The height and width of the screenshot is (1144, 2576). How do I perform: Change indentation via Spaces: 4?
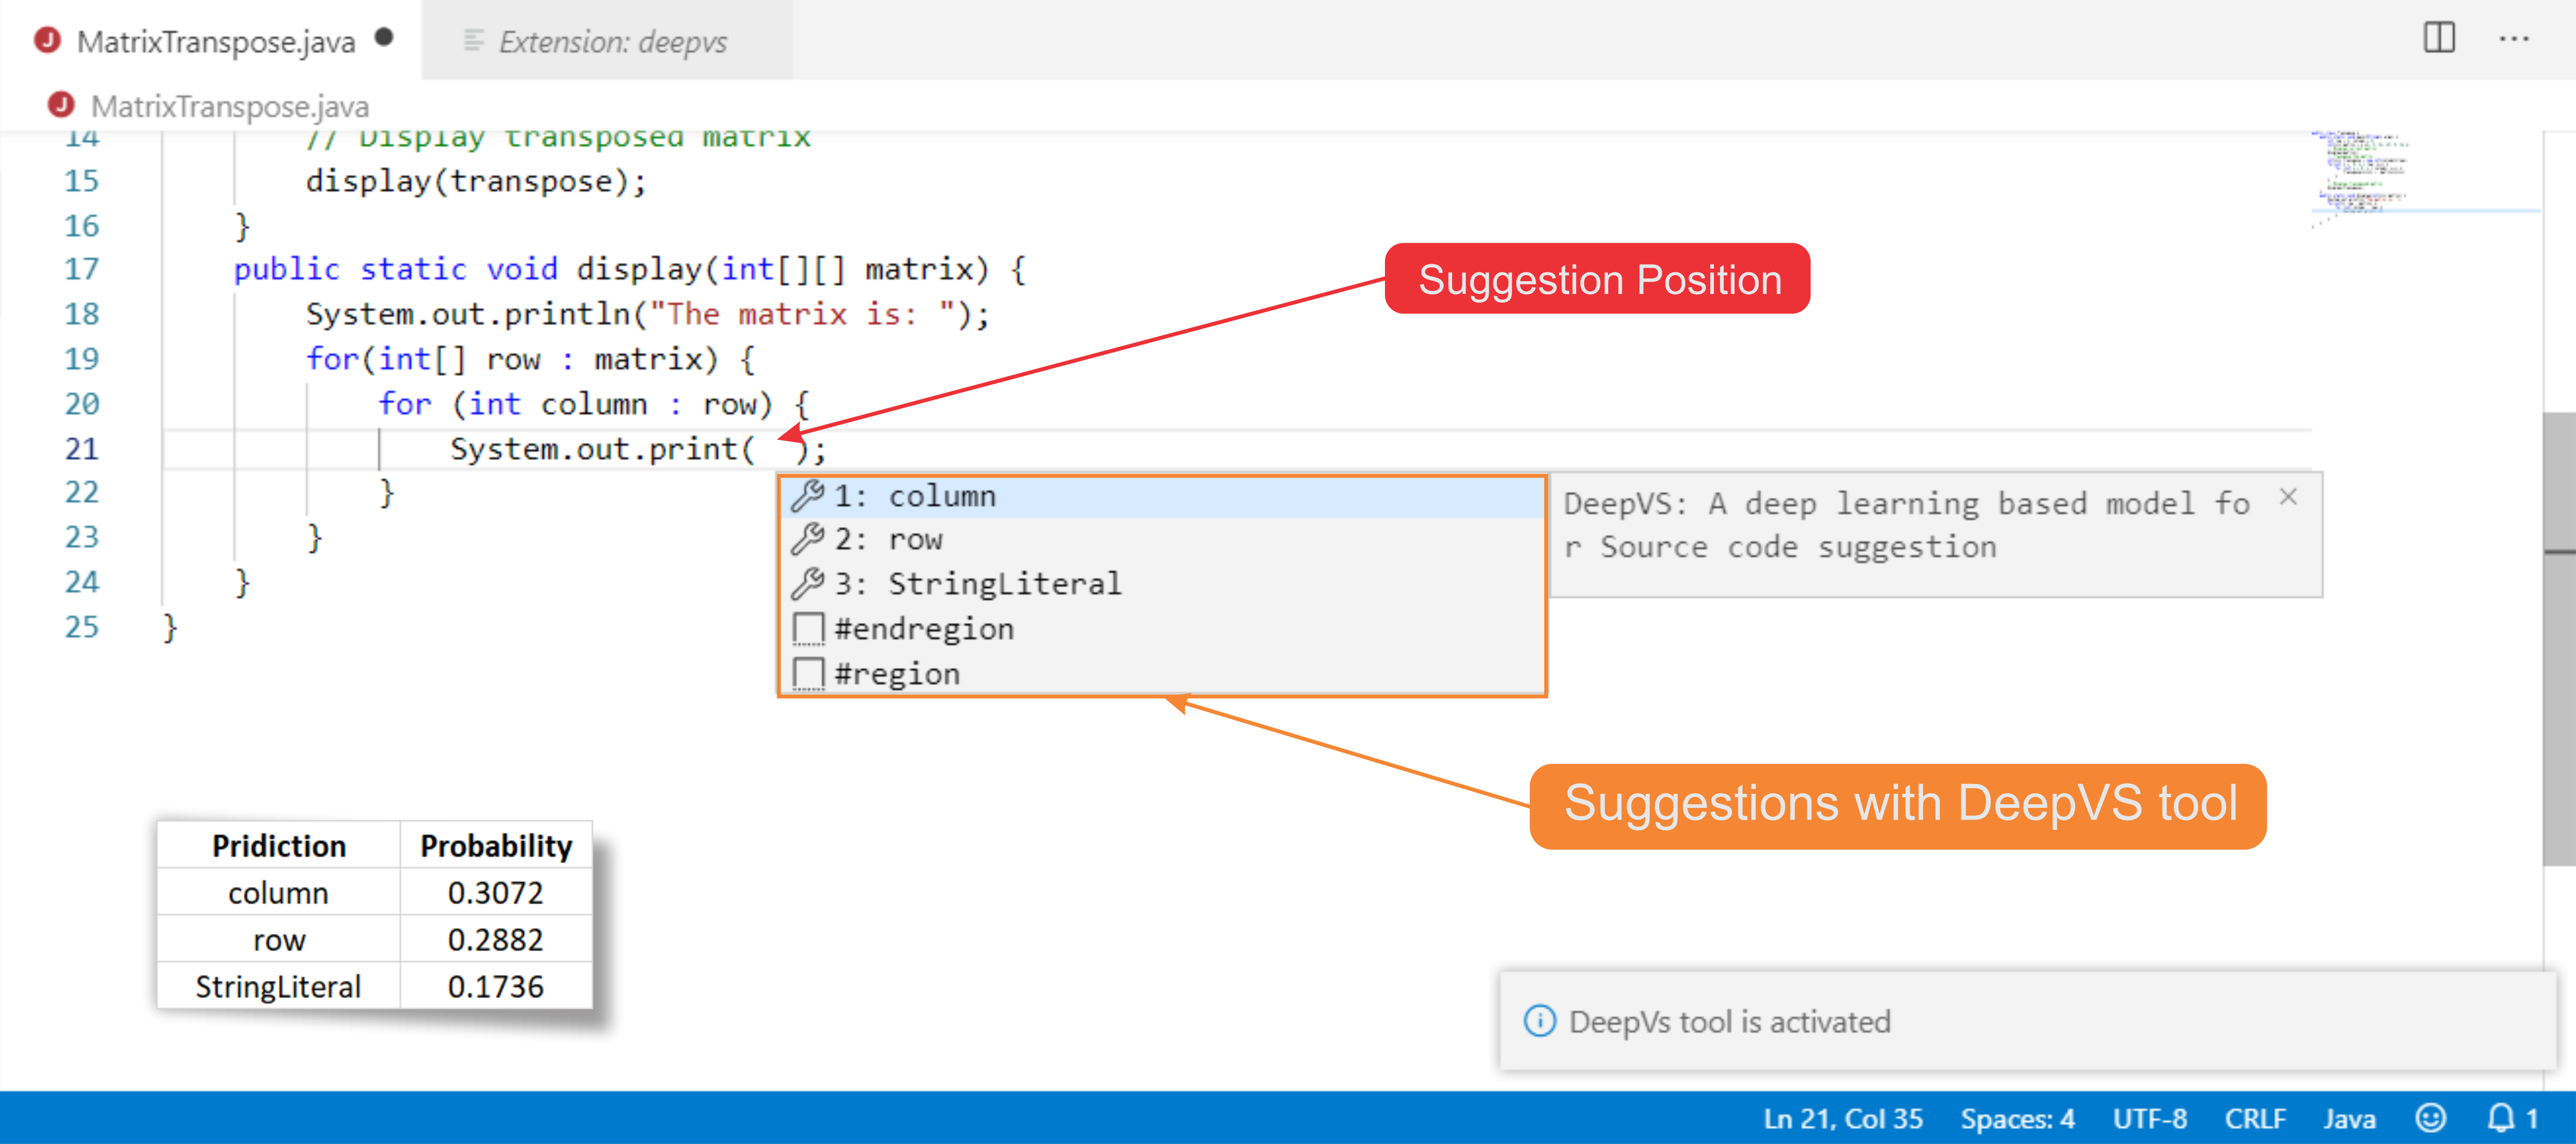(2017, 1118)
